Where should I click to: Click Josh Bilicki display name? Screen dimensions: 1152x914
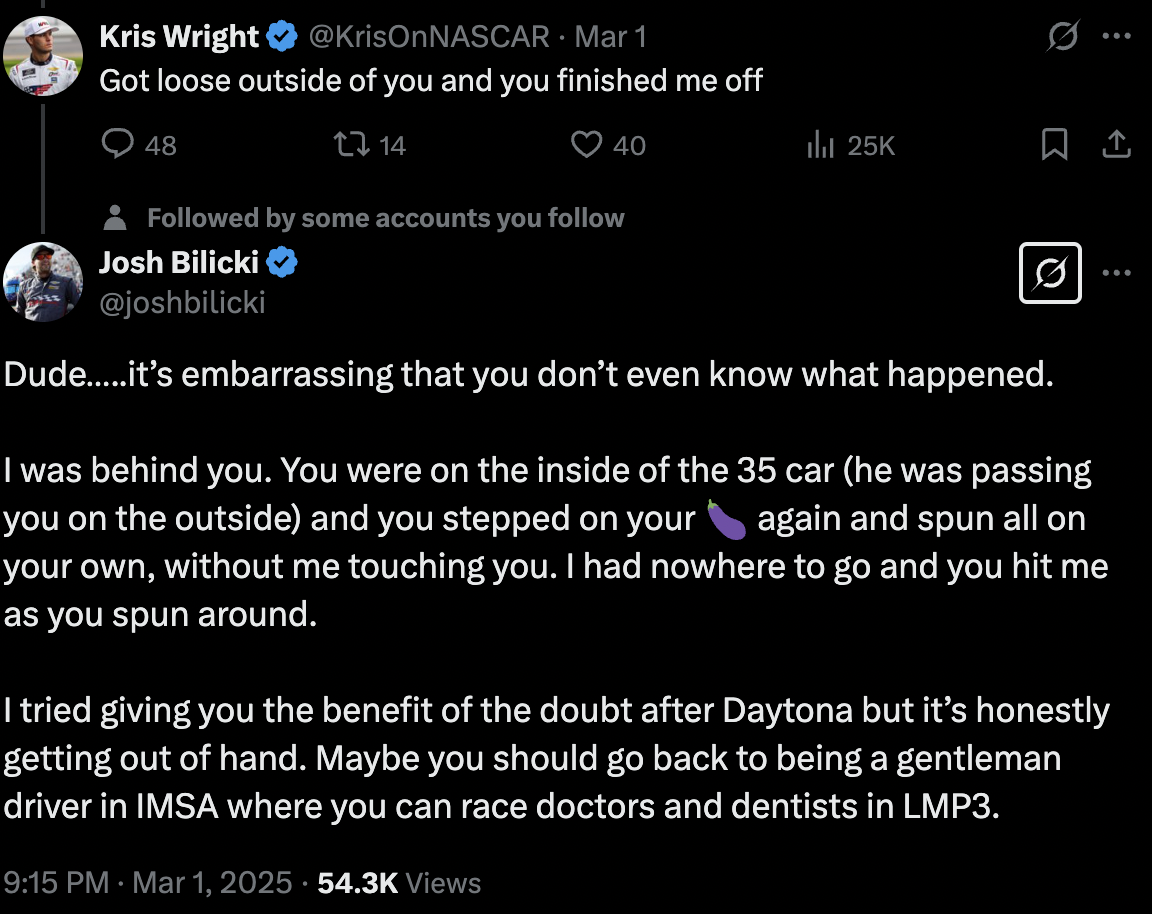click(x=179, y=262)
